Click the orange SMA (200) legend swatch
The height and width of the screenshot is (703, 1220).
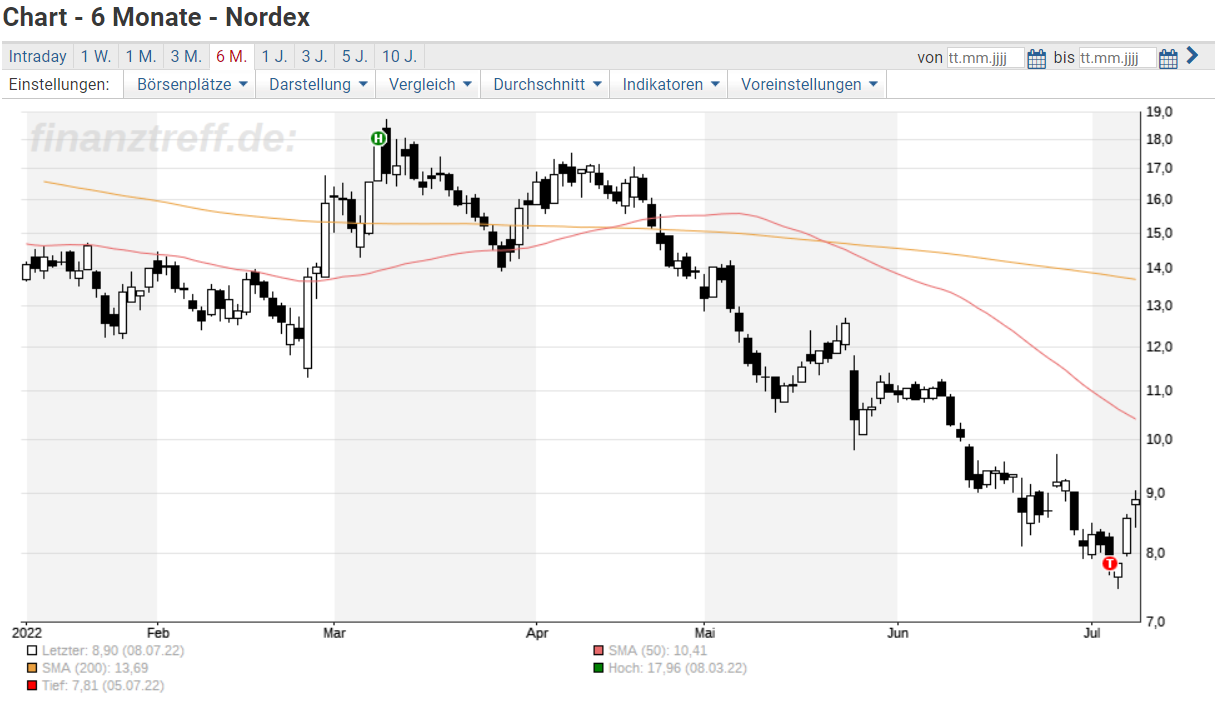click(32, 668)
